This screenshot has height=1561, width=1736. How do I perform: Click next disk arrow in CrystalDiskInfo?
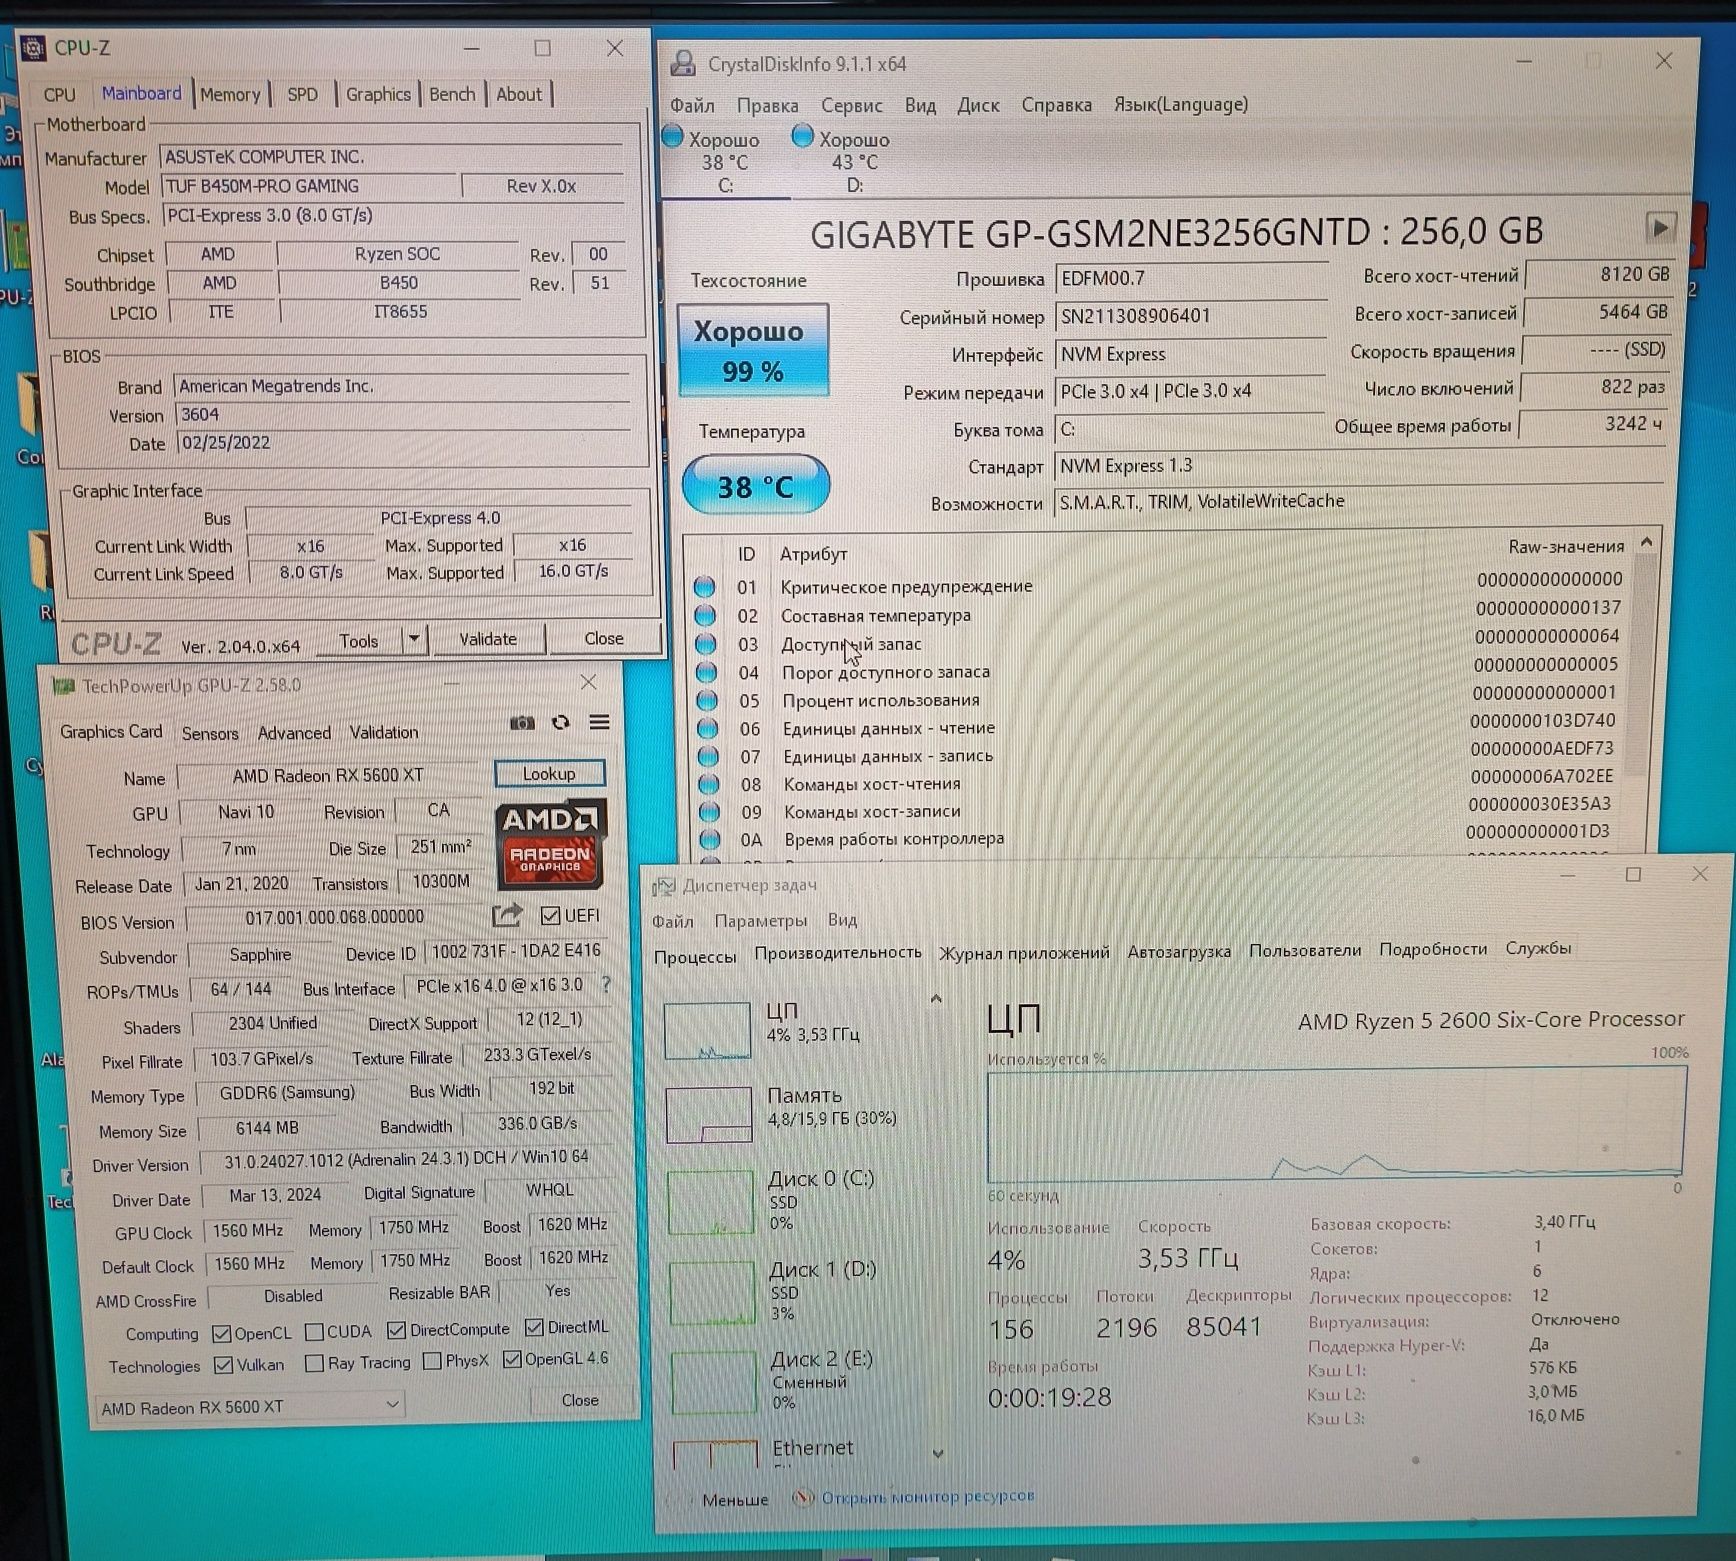[1660, 228]
